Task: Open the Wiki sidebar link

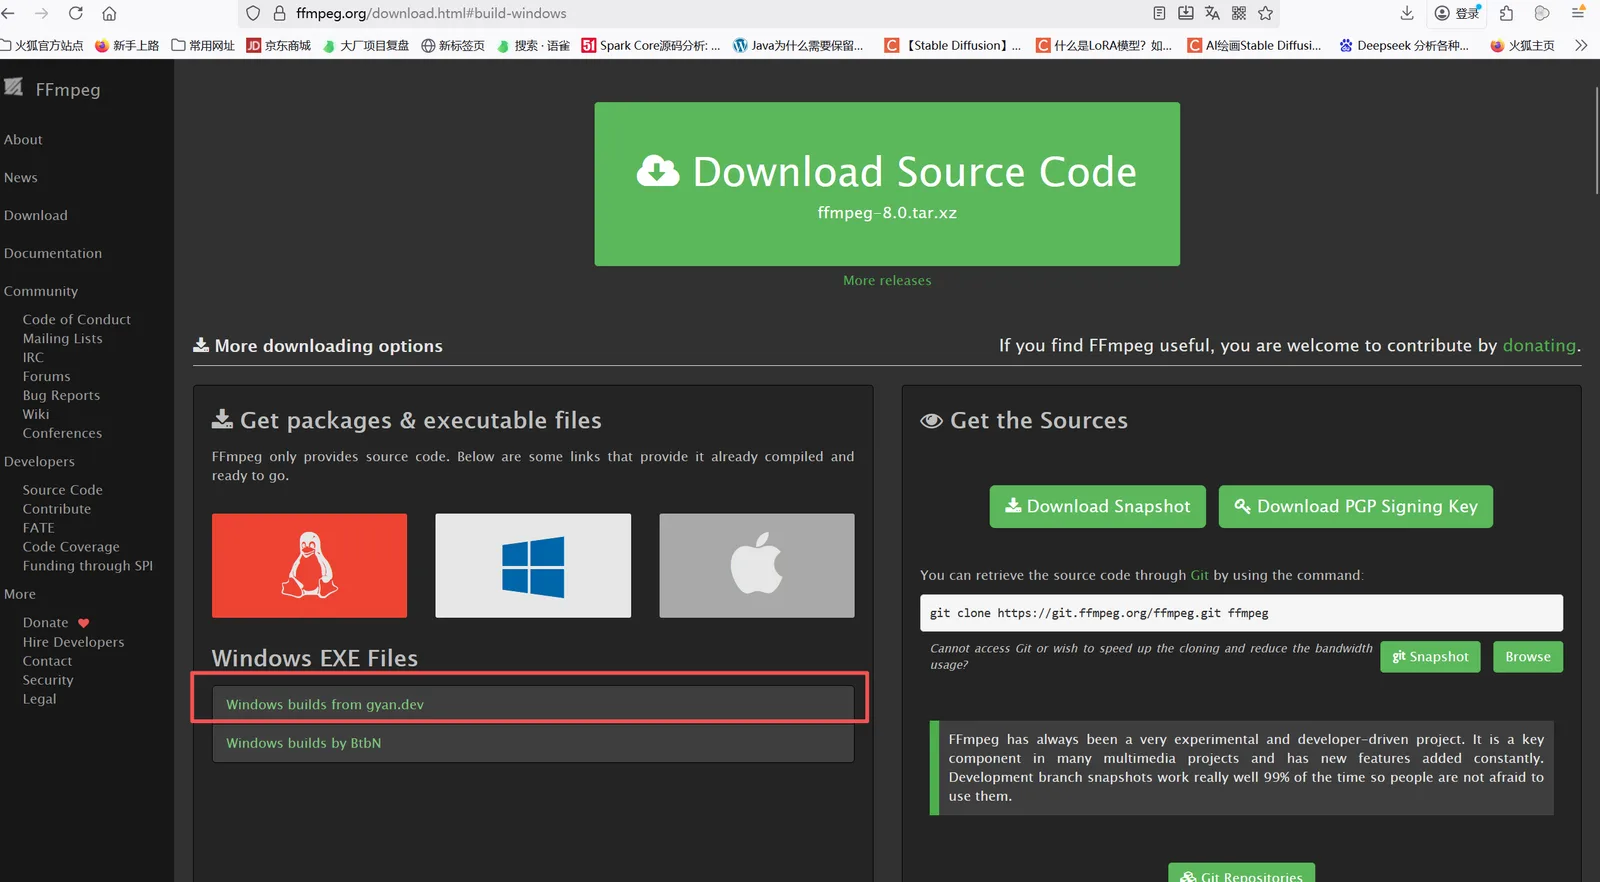Action: 36,414
